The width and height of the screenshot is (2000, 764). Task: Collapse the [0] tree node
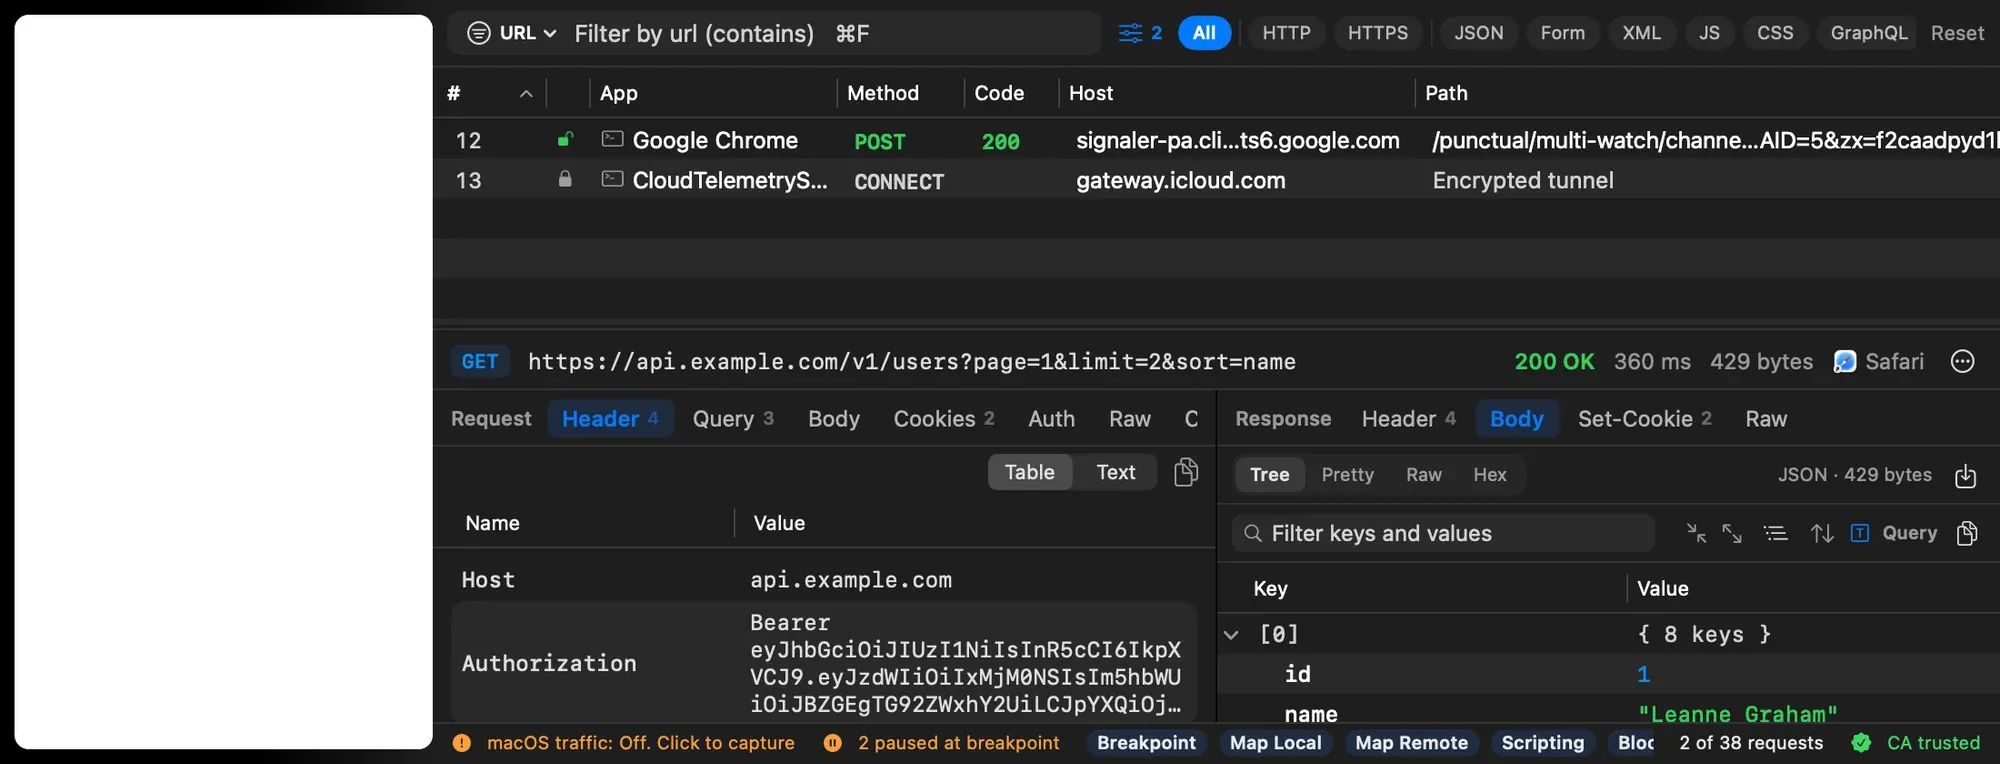(x=1232, y=634)
